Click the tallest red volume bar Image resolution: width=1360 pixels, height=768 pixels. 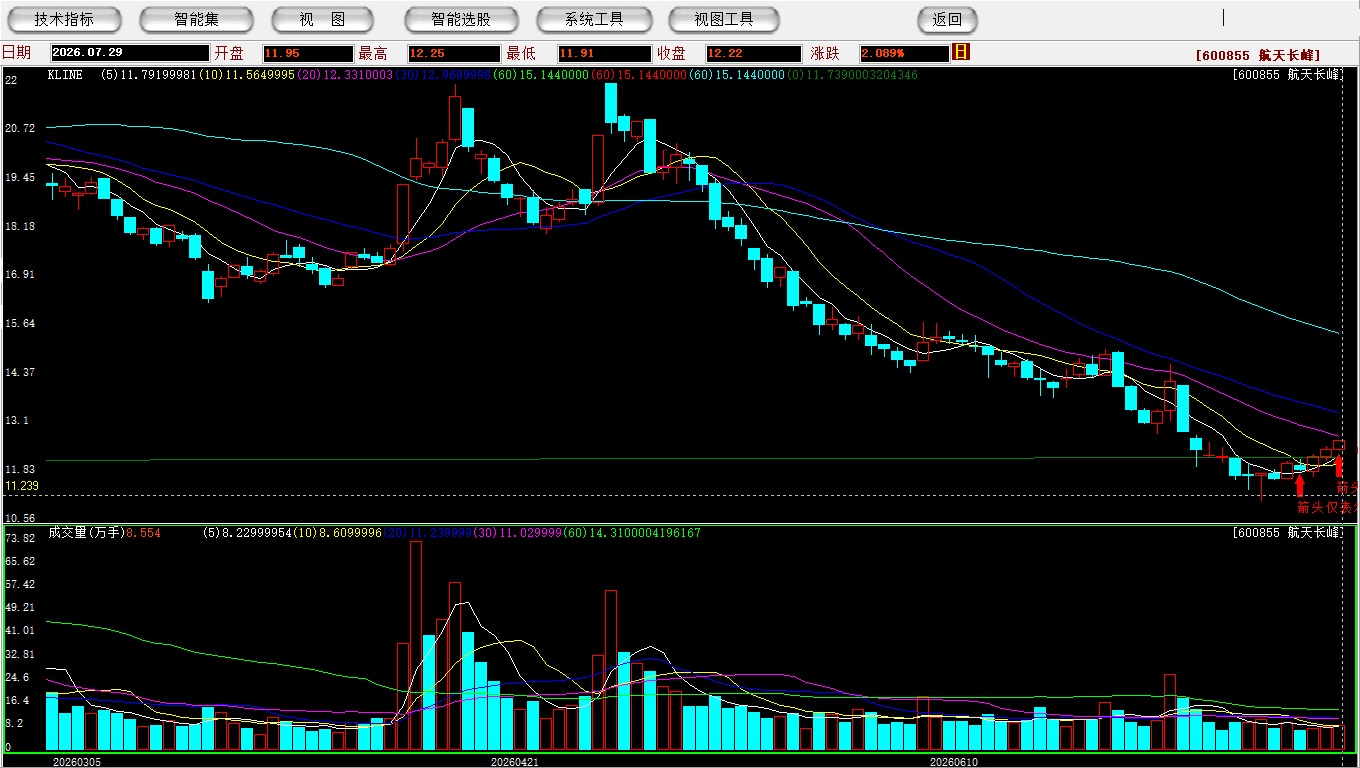tap(416, 645)
